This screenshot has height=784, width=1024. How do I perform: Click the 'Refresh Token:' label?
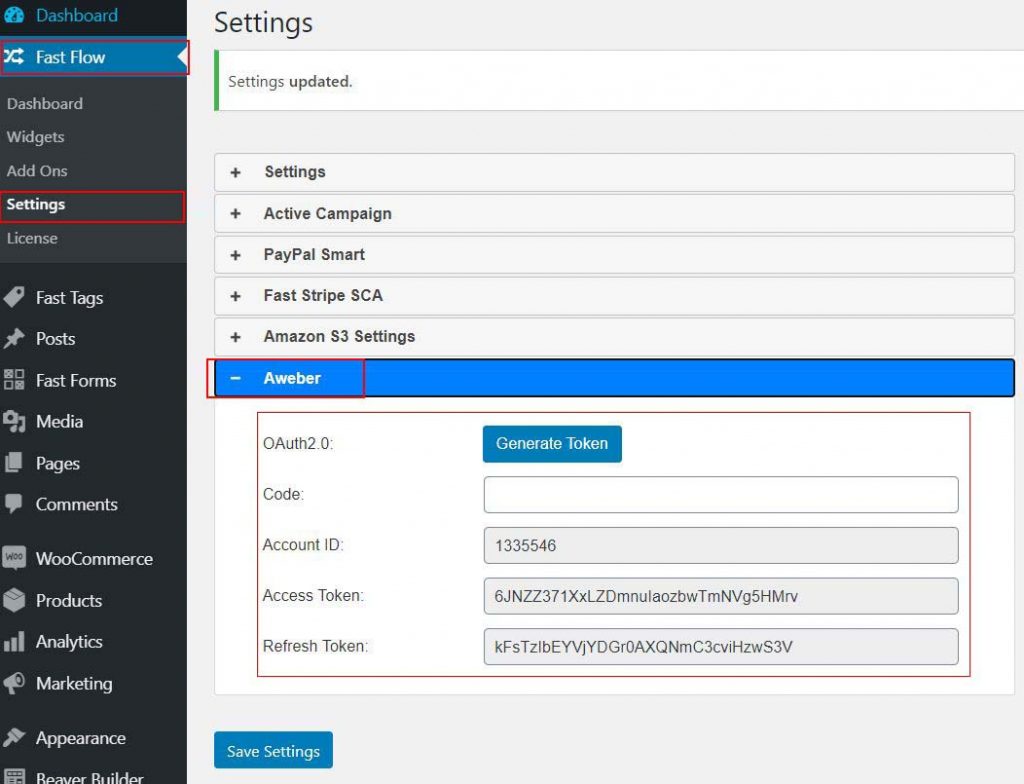click(x=315, y=646)
